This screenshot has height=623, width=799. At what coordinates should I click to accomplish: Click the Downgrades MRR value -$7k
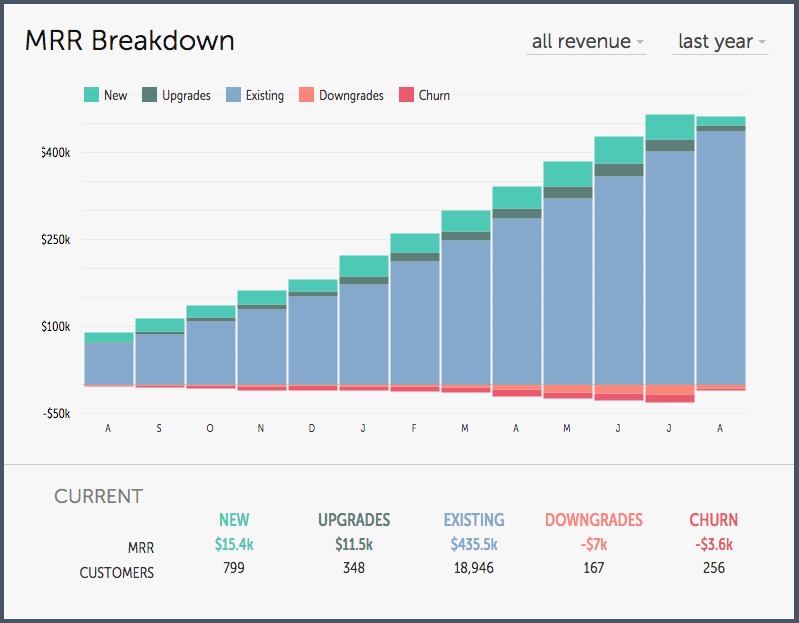pos(594,545)
